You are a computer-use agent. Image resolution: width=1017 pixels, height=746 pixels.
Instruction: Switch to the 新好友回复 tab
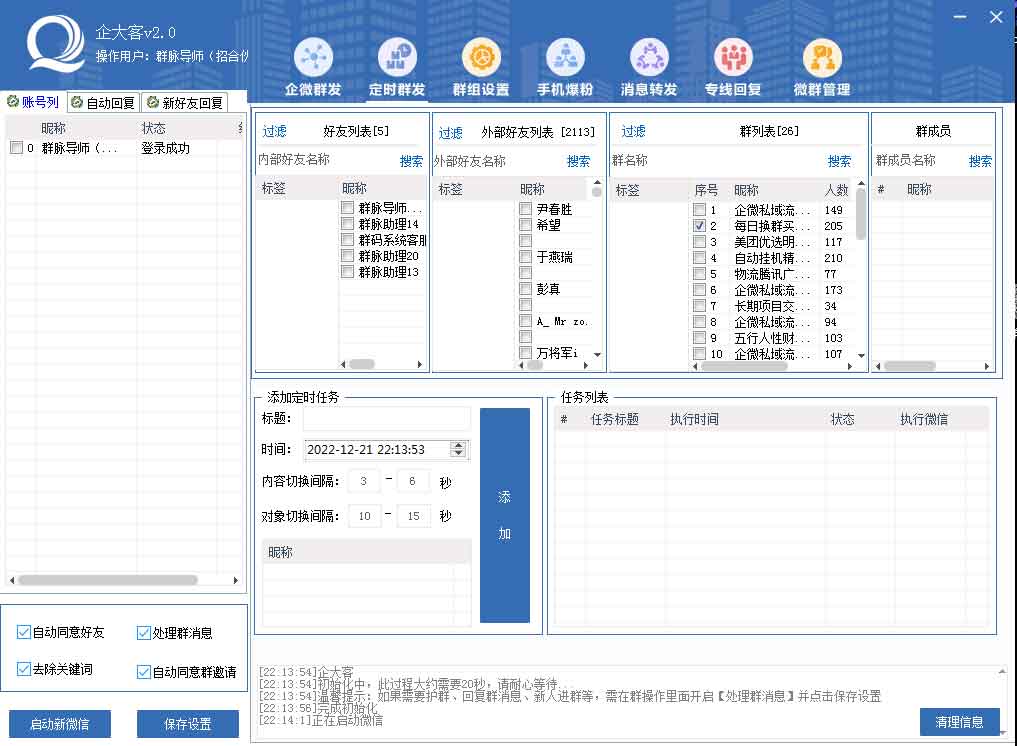point(185,102)
